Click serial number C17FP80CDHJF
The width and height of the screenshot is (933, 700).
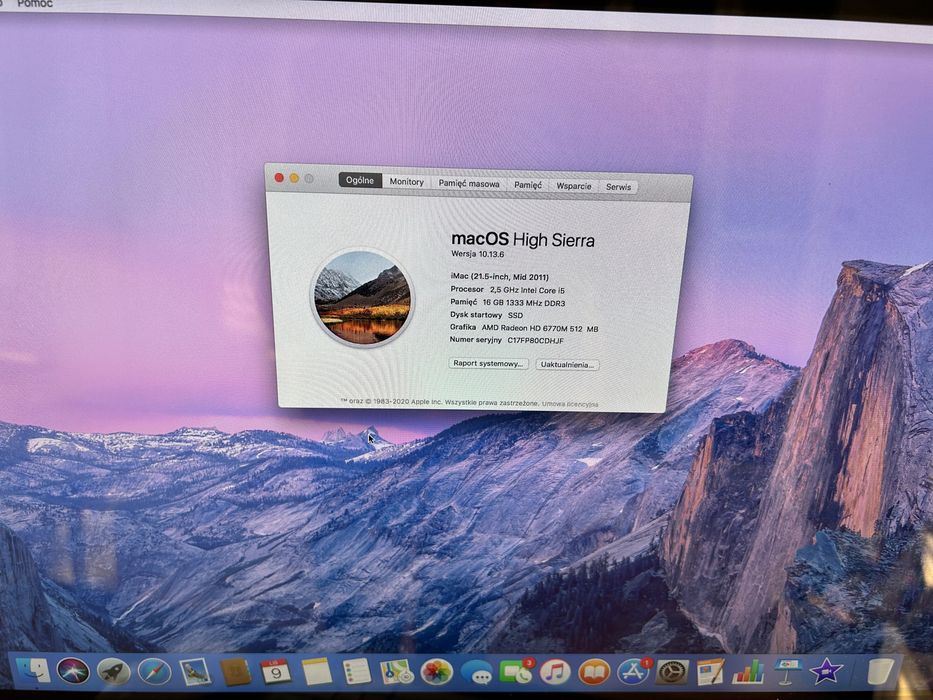click(535, 340)
